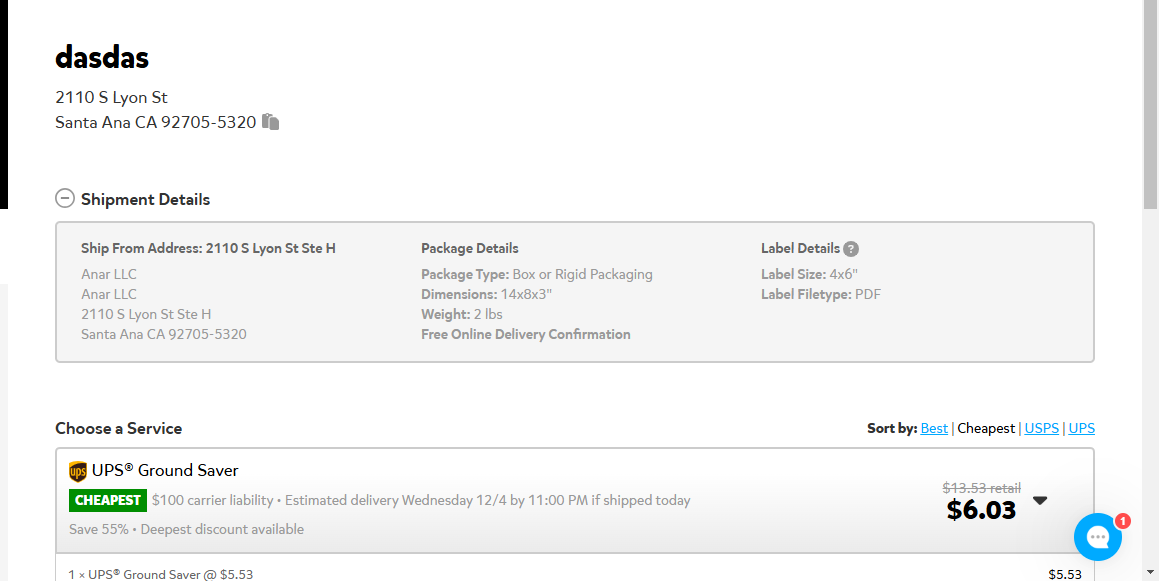Collapse Shipment Details with minus circle icon
This screenshot has width=1159, height=581.
coord(65,198)
